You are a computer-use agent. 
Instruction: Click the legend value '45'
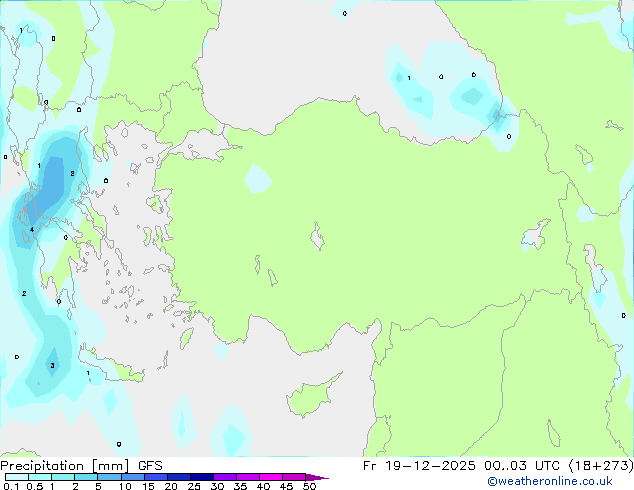(x=286, y=486)
